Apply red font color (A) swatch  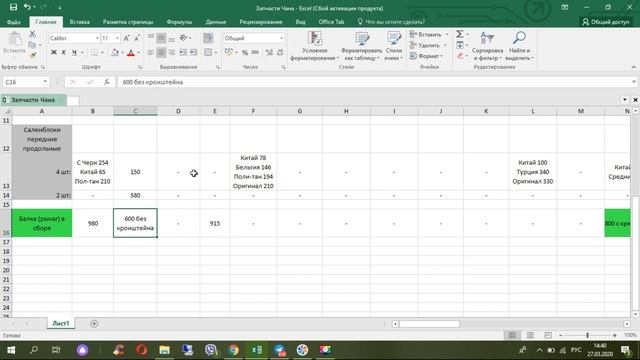point(131,52)
